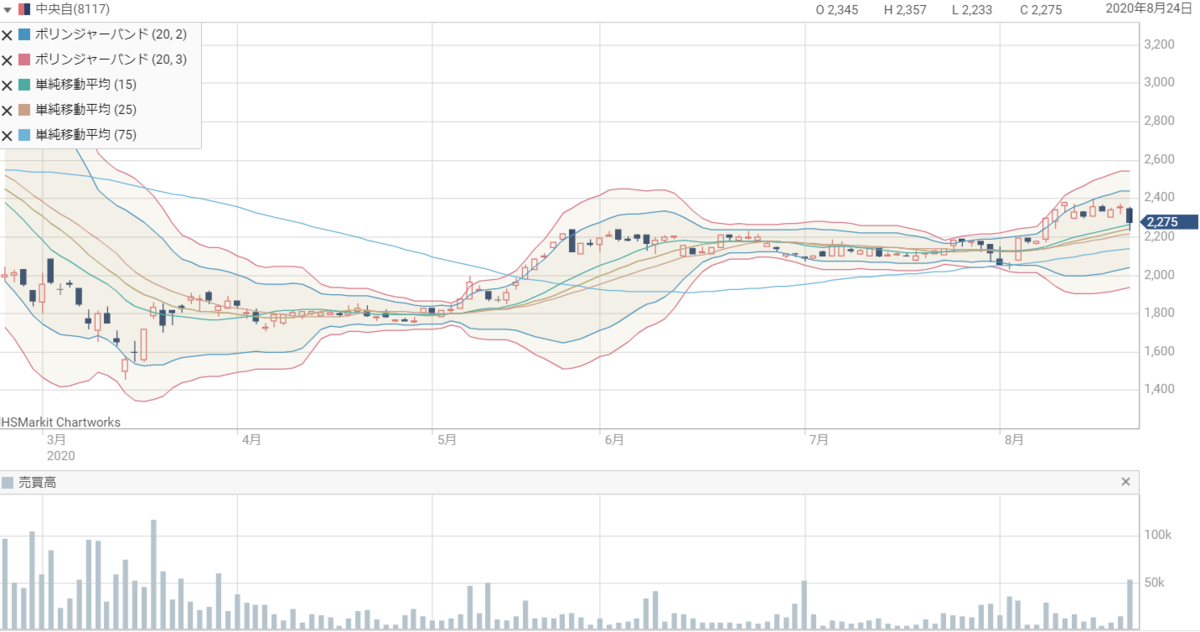Click the 3月 axis label
The width and height of the screenshot is (1200, 632).
click(x=56, y=439)
